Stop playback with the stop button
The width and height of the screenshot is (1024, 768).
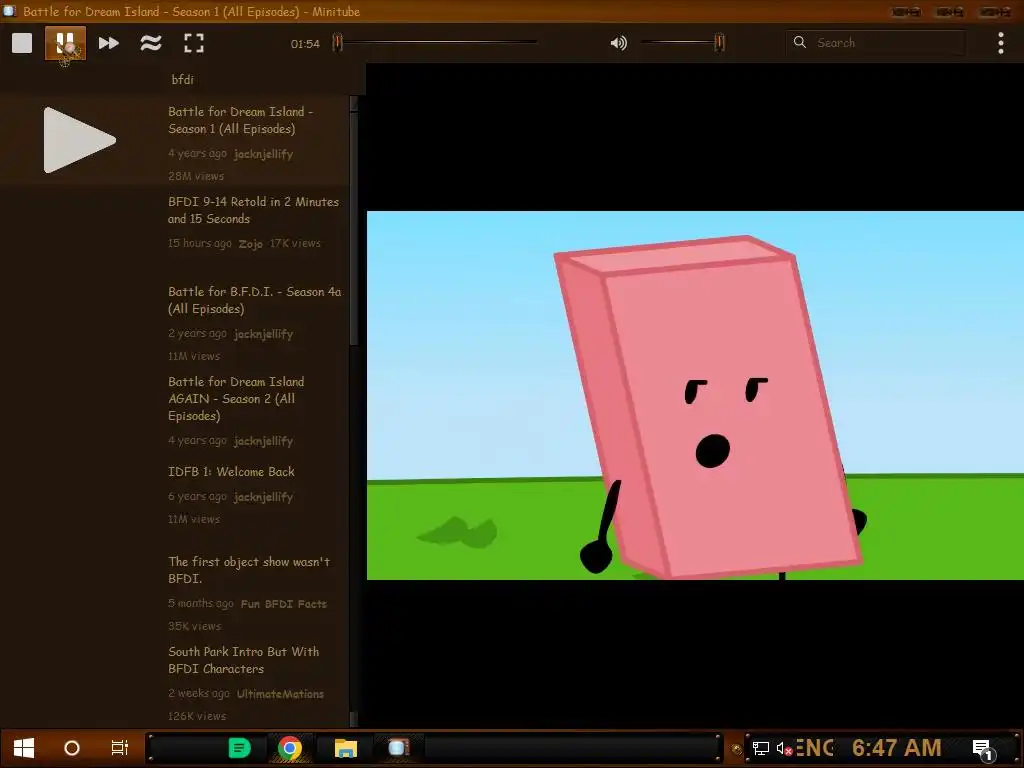pyautogui.click(x=22, y=43)
